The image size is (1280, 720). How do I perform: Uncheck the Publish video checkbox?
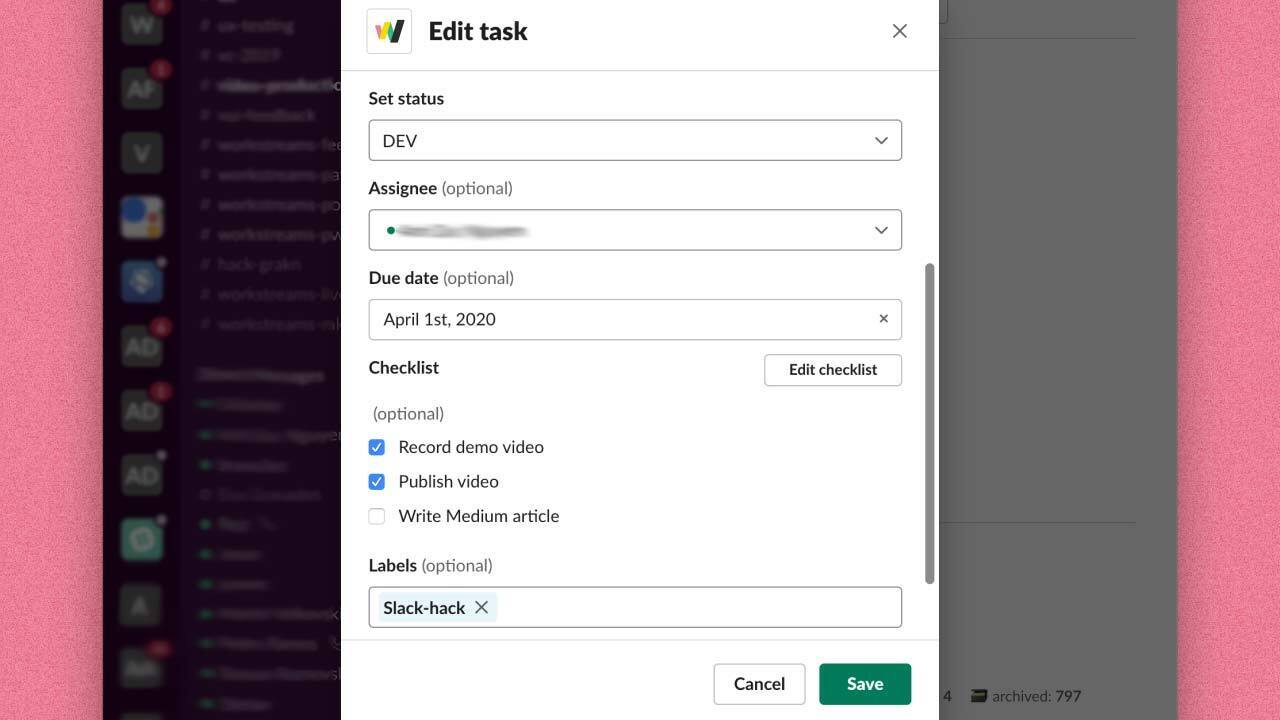pyautogui.click(x=377, y=482)
